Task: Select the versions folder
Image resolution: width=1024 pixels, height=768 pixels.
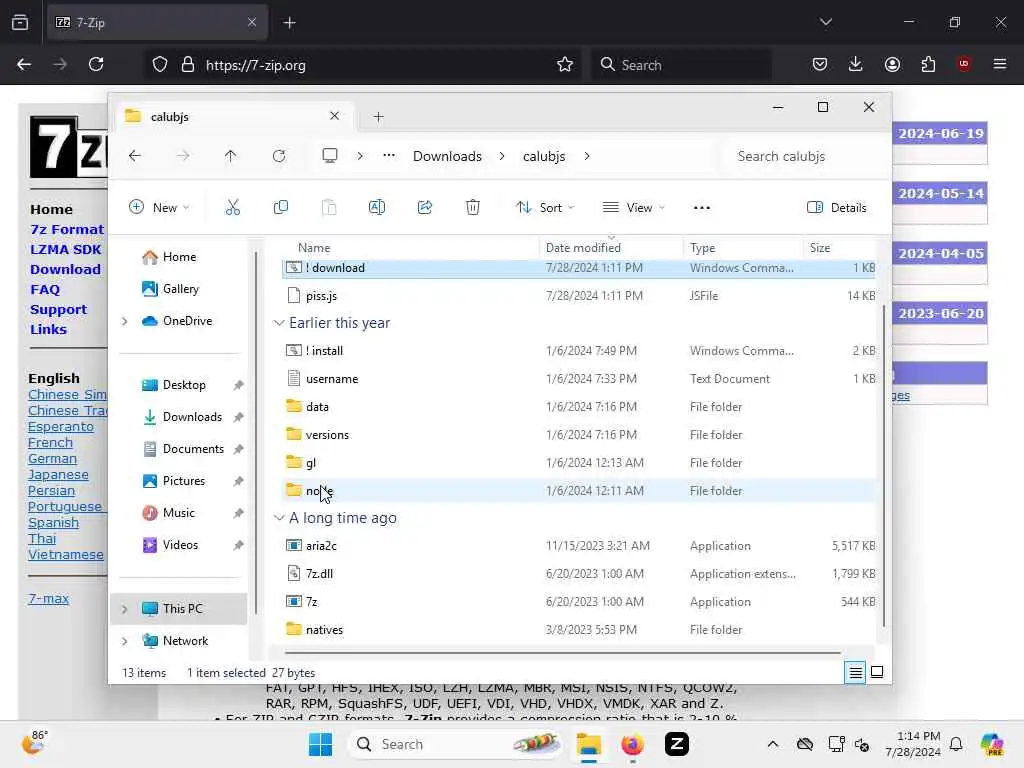Action: (579, 435)
